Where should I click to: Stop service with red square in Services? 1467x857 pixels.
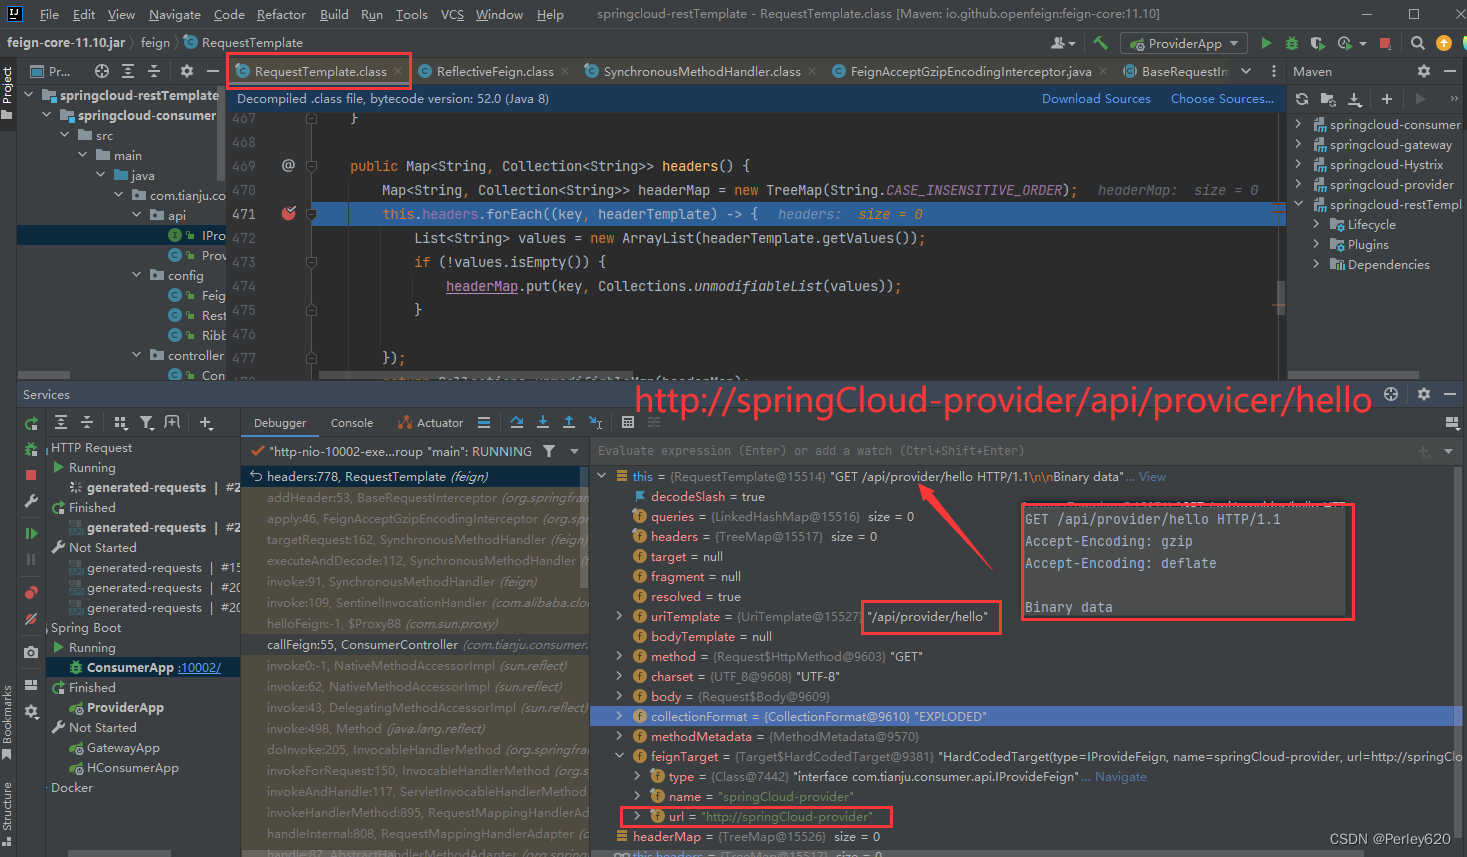(x=31, y=475)
